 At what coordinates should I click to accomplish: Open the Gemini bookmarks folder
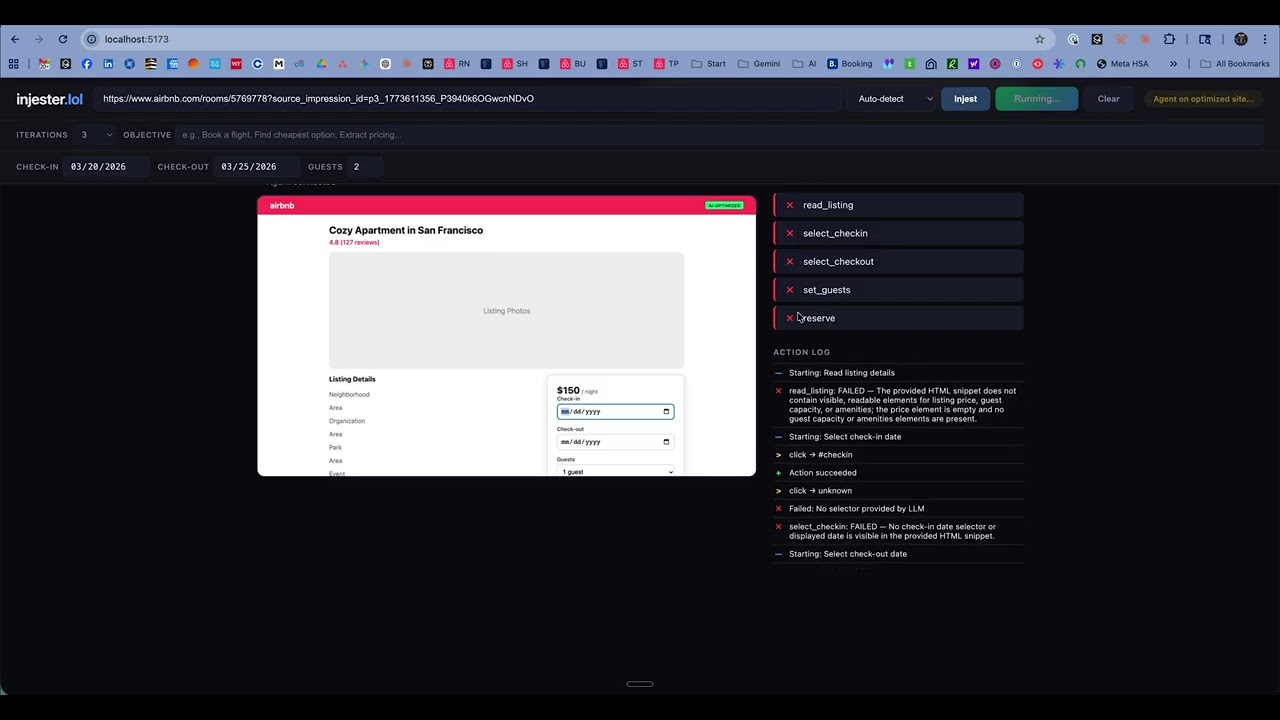[x=759, y=64]
